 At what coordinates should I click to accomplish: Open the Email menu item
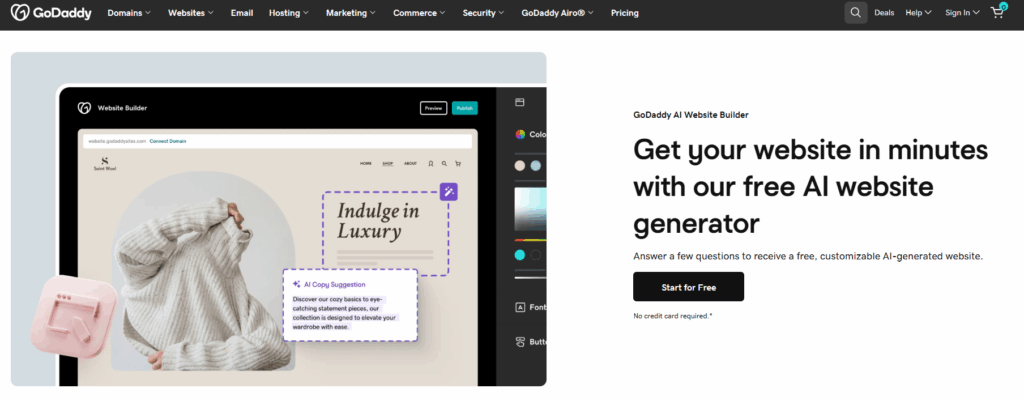242,12
